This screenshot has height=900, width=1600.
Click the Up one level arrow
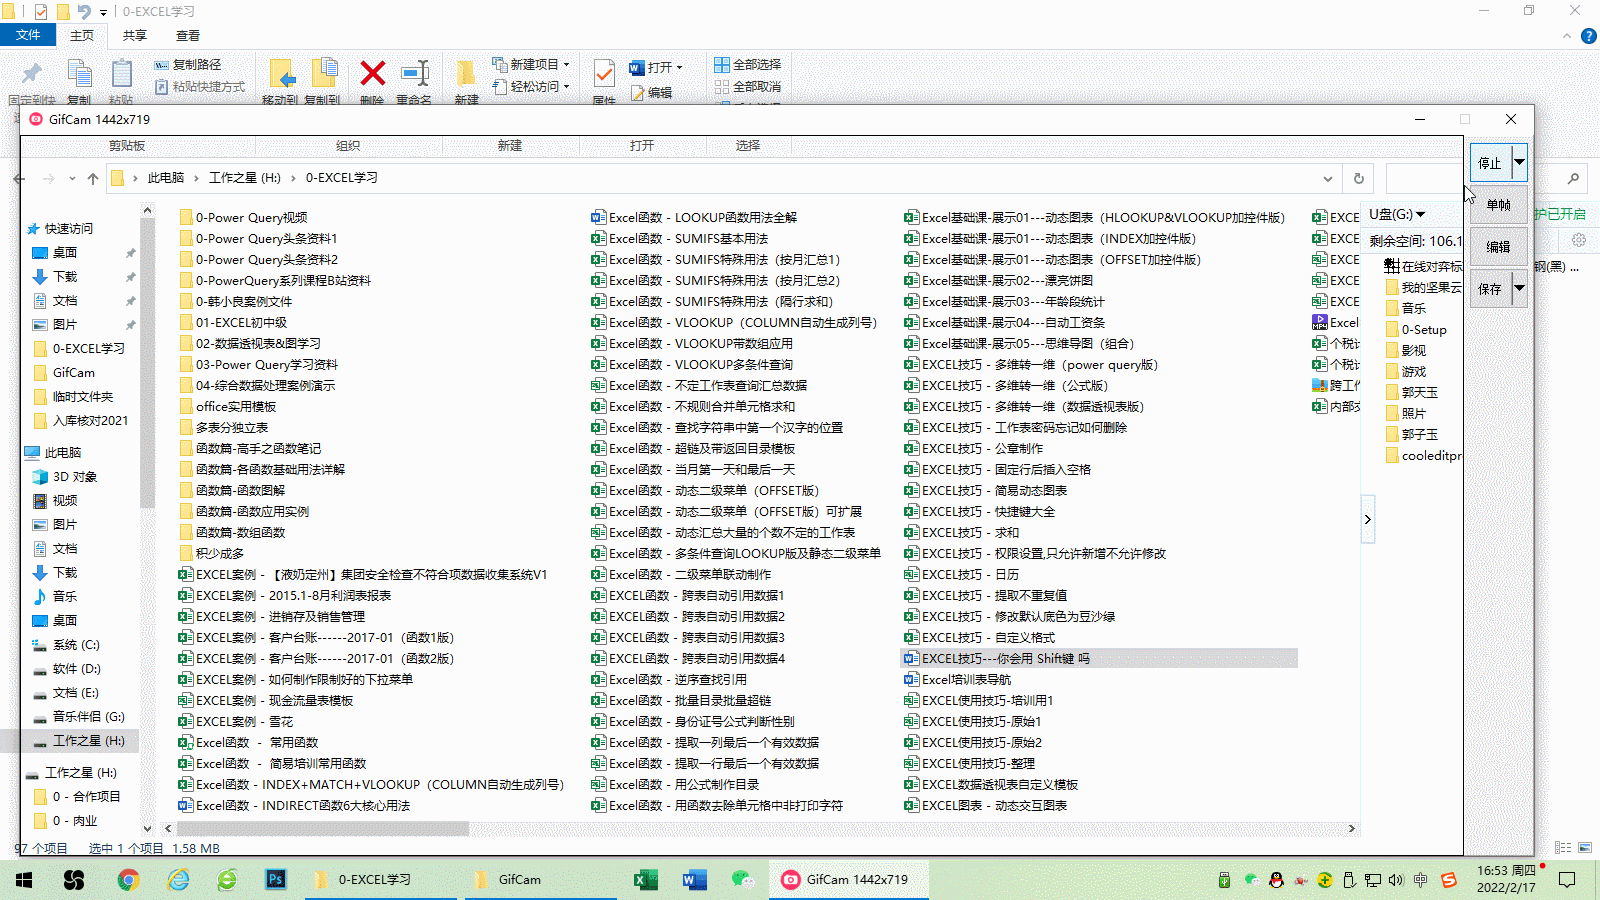pos(93,178)
